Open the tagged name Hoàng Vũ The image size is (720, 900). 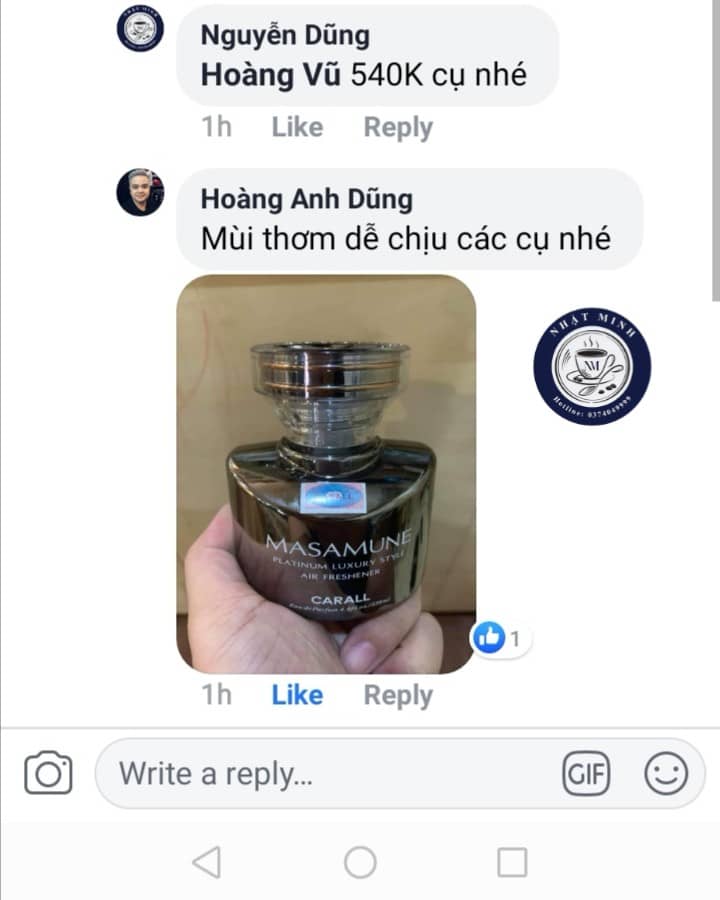(x=270, y=75)
